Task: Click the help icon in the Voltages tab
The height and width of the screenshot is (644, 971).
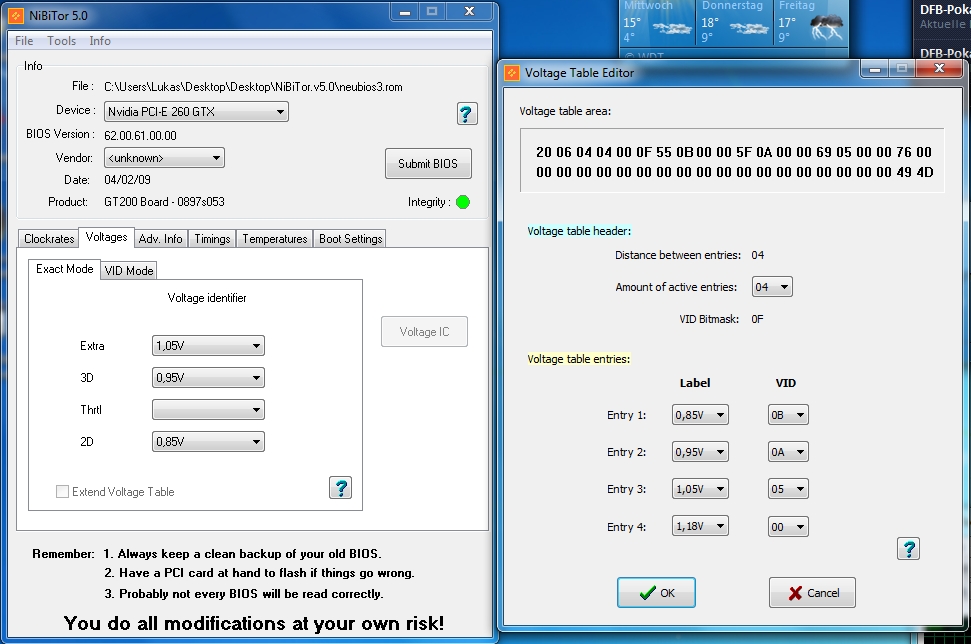Action: 340,488
